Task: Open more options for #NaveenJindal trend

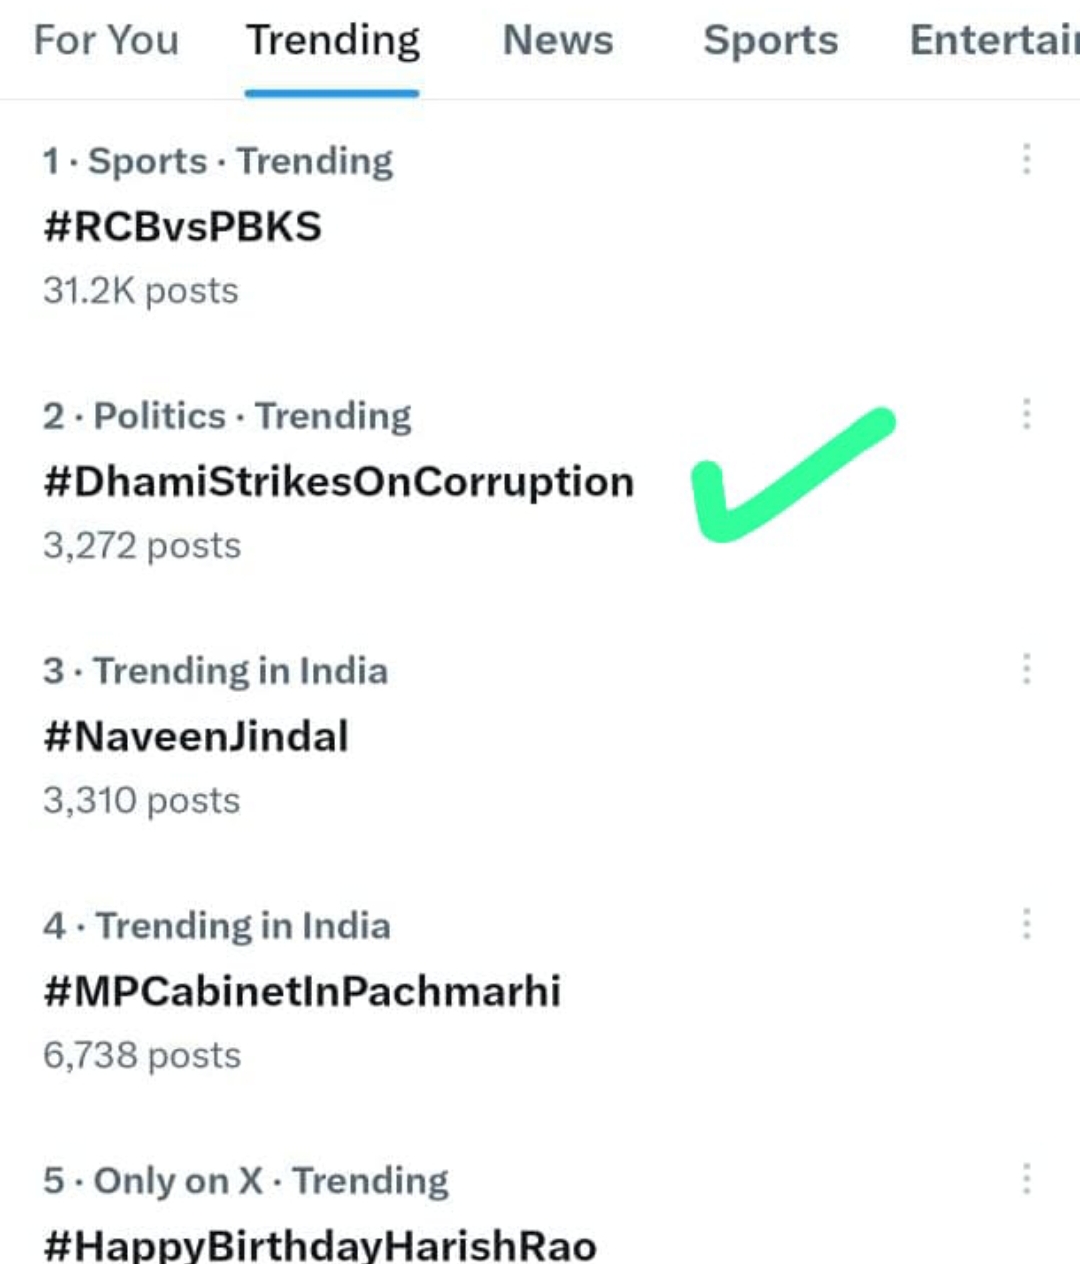Action: [1026, 669]
